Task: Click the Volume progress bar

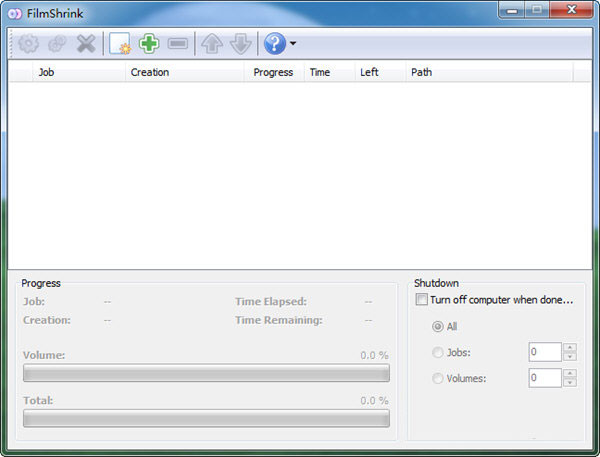Action: click(x=206, y=373)
